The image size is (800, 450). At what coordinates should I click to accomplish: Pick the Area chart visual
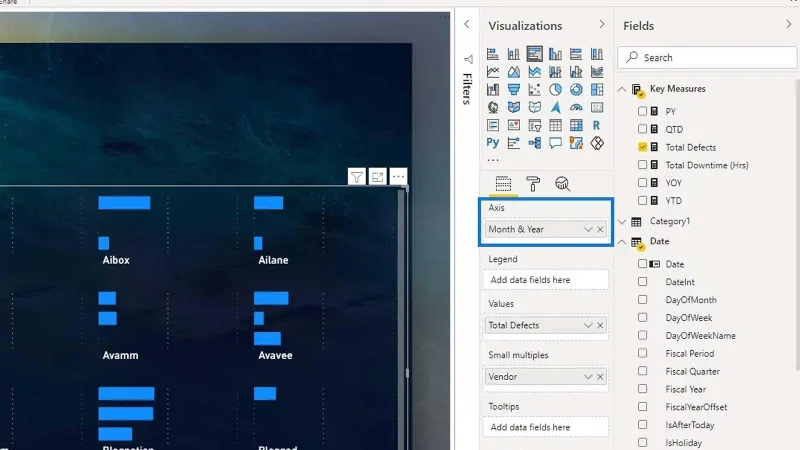[x=514, y=71]
